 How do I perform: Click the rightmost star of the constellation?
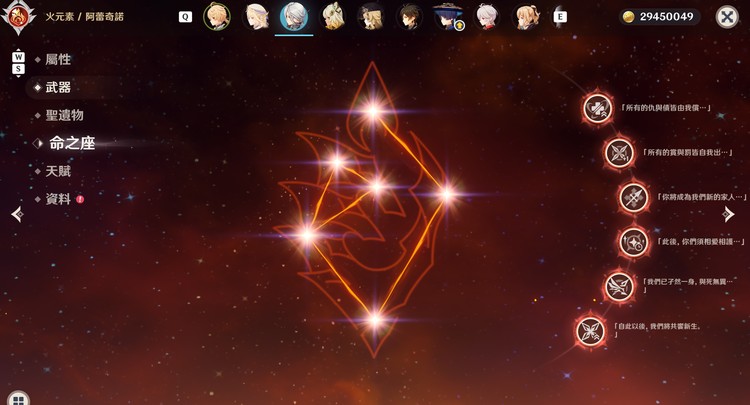447,194
